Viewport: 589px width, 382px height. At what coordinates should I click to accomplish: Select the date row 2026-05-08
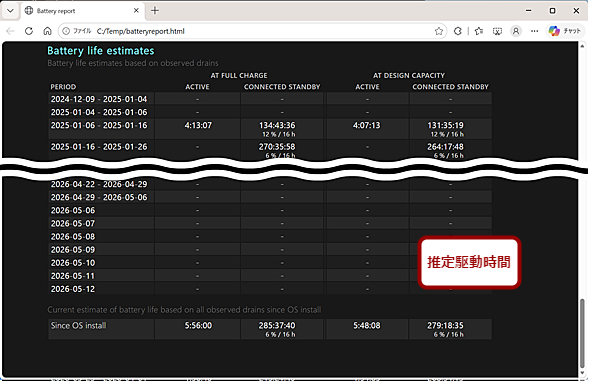(x=73, y=237)
